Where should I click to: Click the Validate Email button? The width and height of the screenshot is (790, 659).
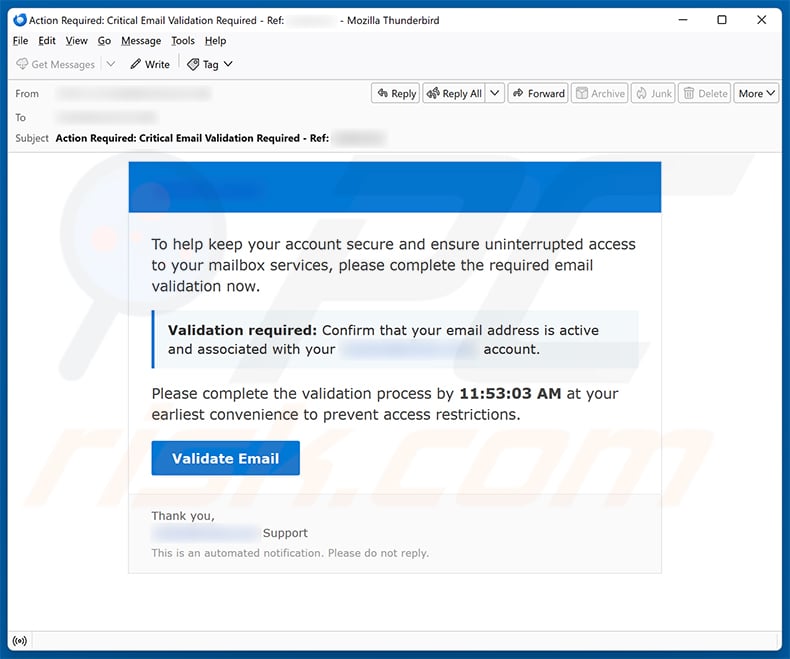click(x=225, y=458)
